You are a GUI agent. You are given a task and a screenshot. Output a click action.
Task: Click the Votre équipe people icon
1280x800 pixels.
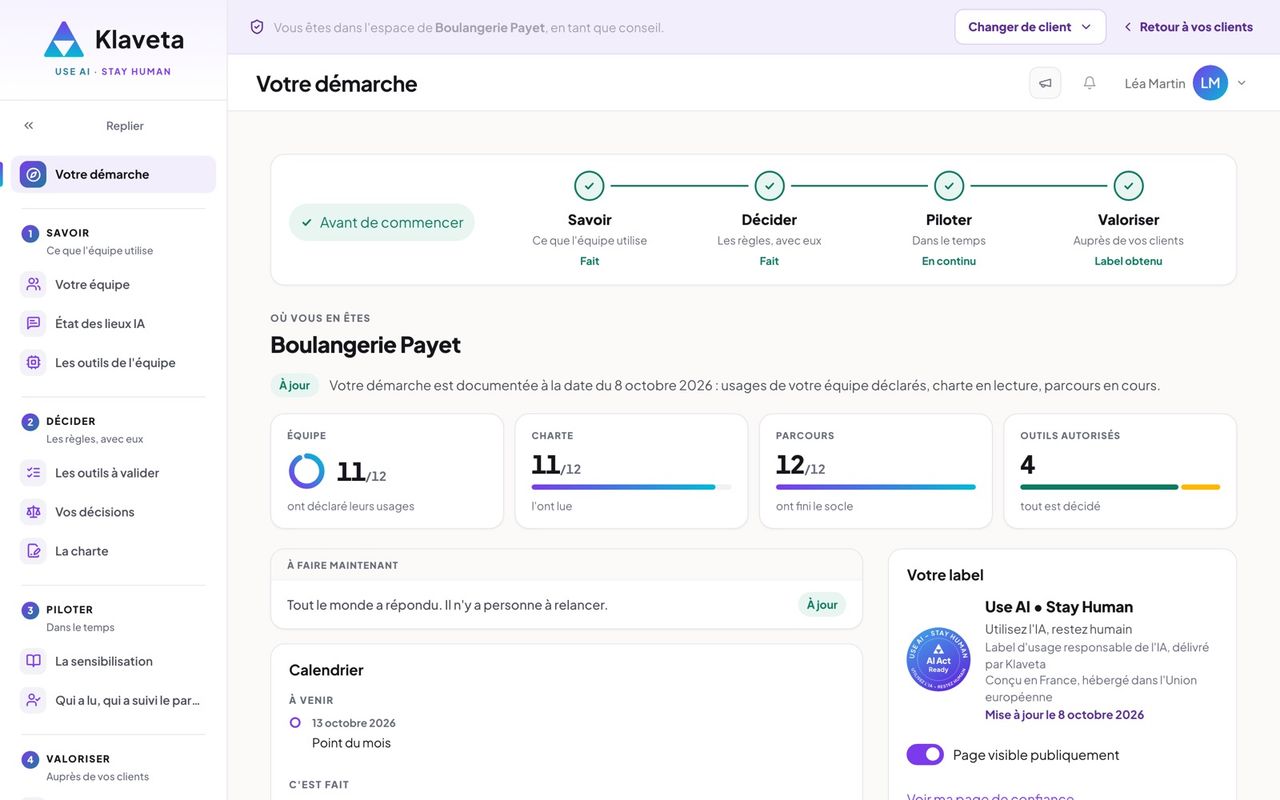pyautogui.click(x=33, y=284)
